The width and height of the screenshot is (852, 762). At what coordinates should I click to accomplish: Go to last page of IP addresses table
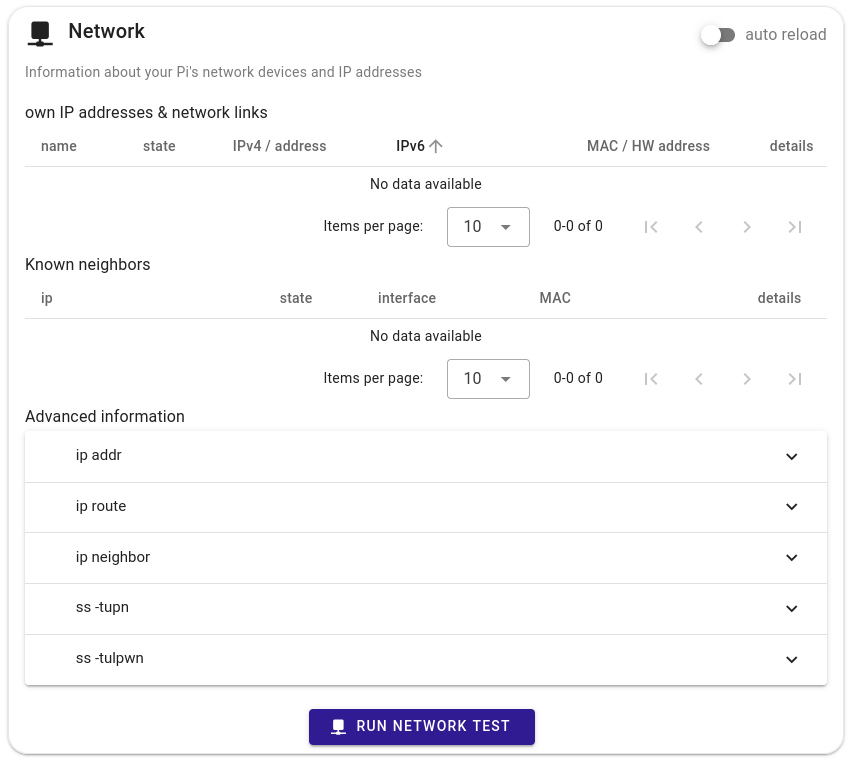795,227
